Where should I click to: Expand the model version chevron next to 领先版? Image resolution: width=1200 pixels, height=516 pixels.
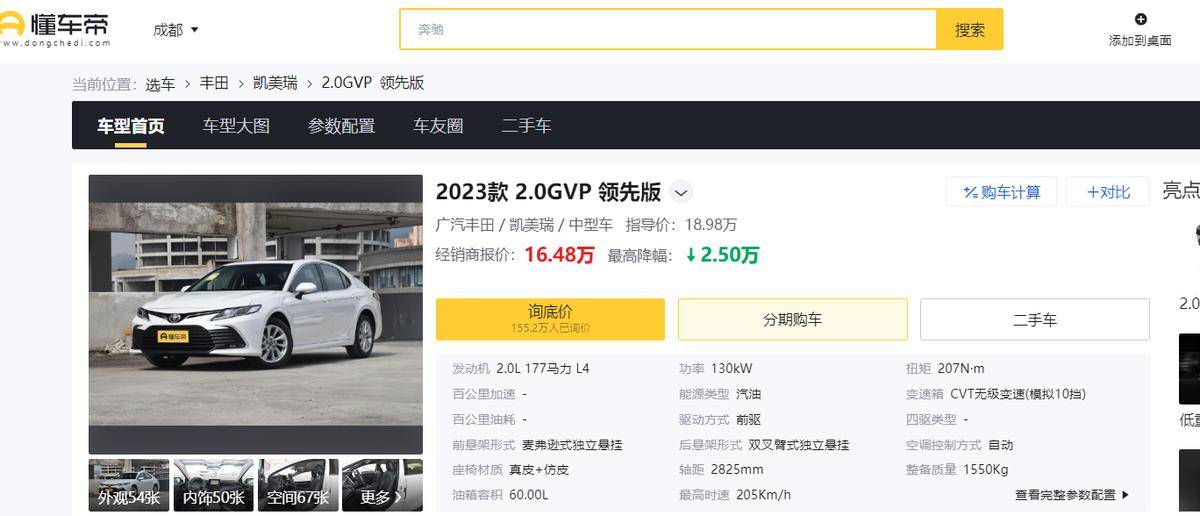point(681,192)
